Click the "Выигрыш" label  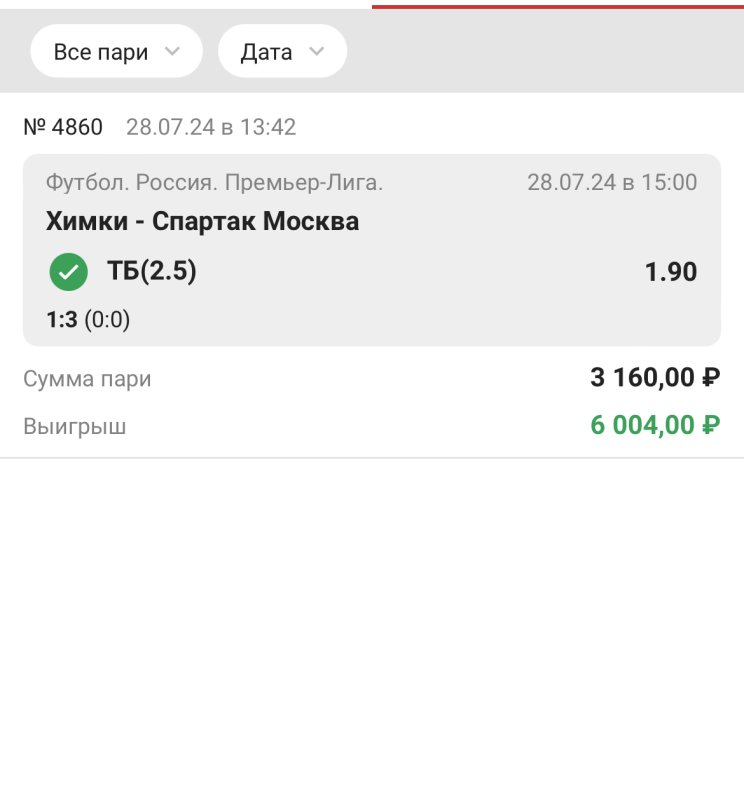(x=75, y=427)
